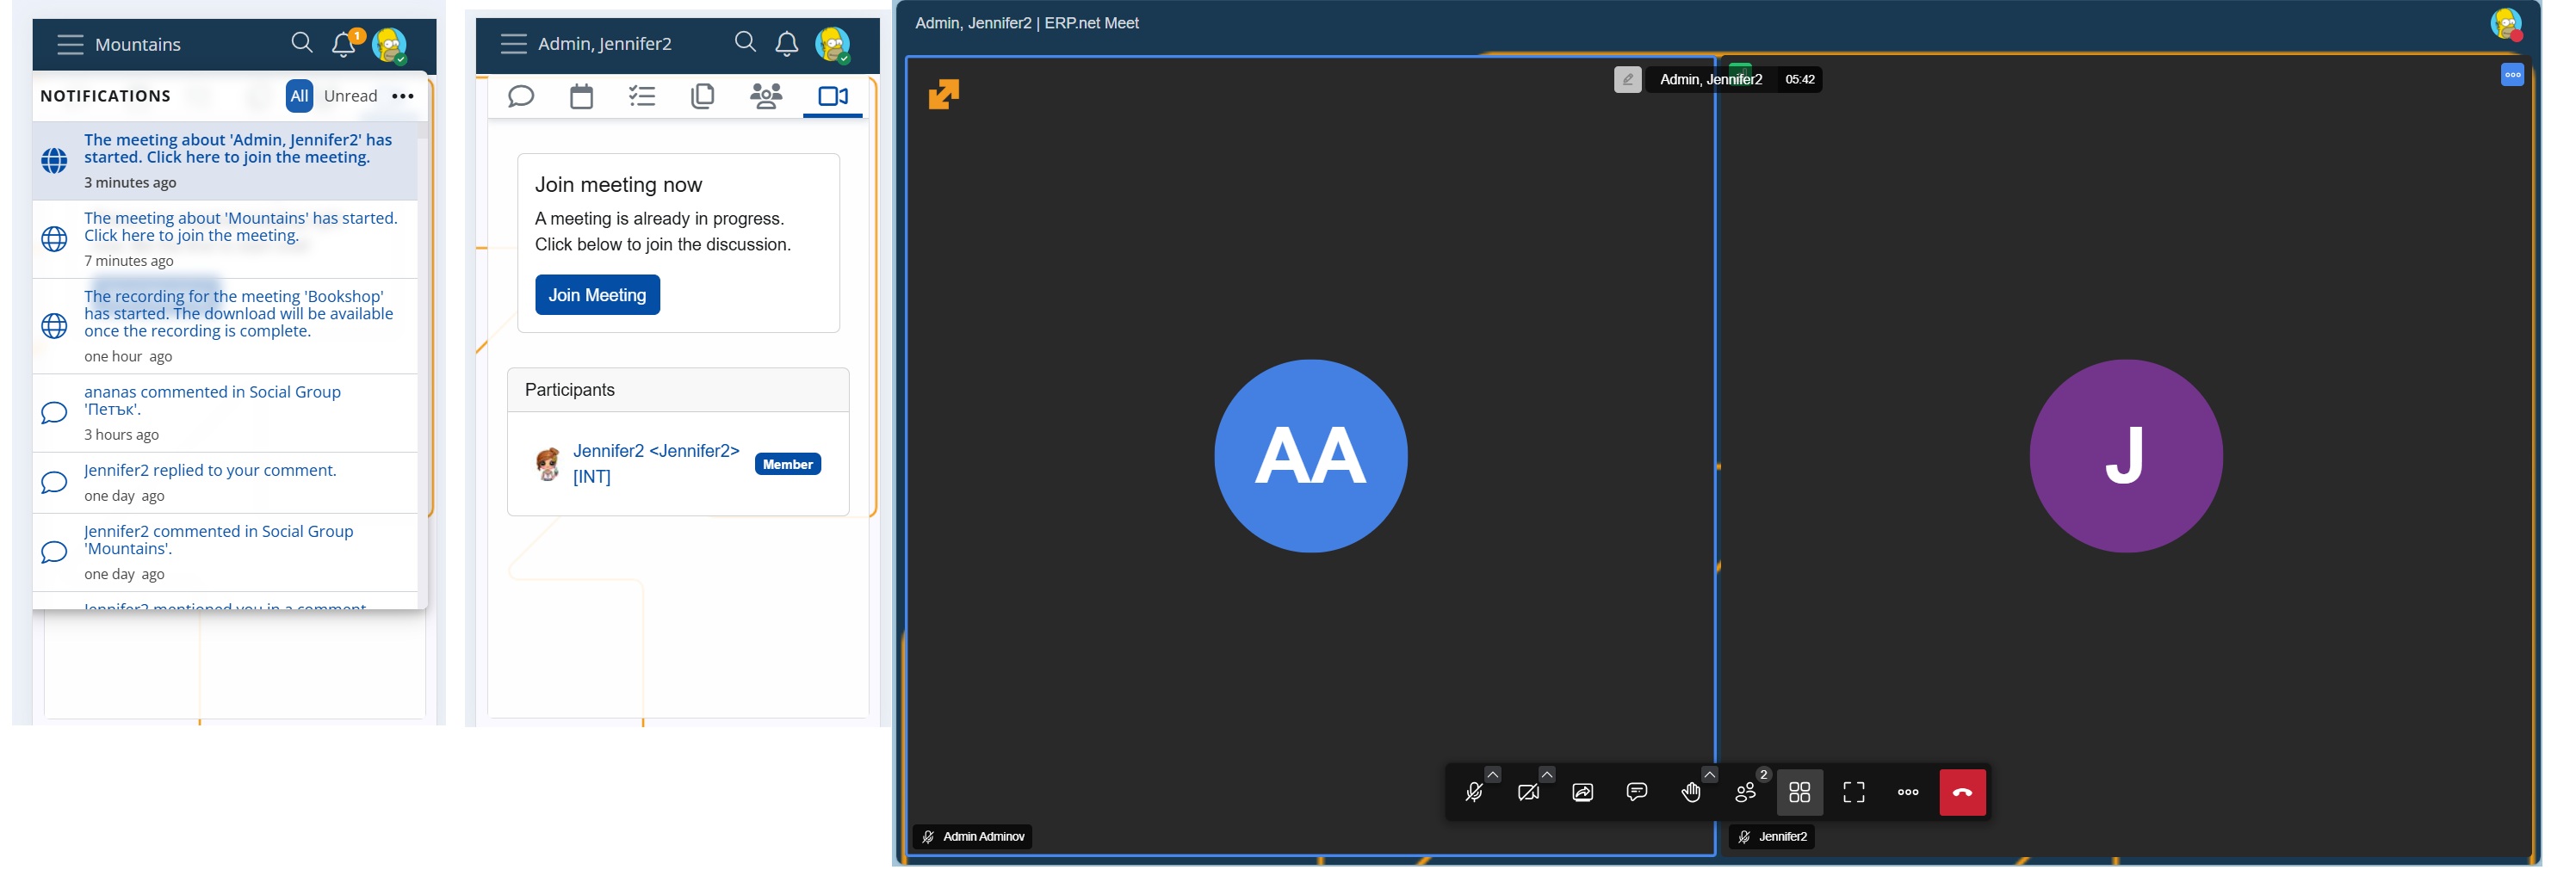Hang up the call

tap(1963, 793)
